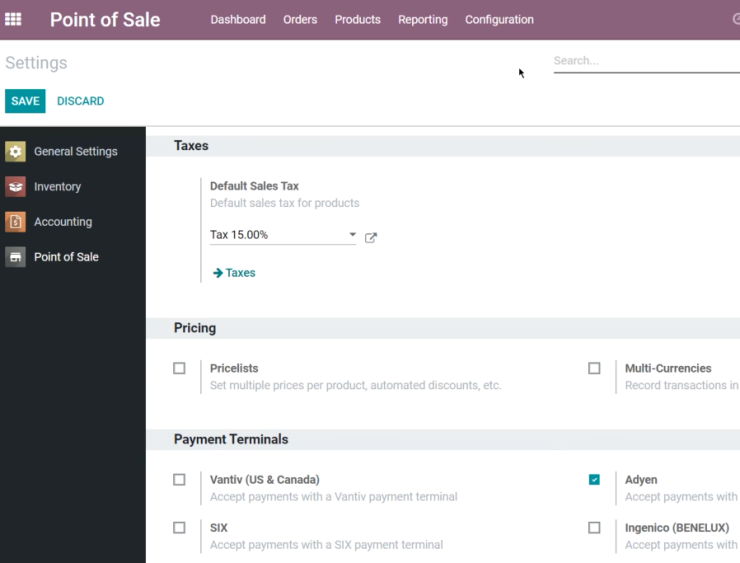Image resolution: width=740 pixels, height=563 pixels.
Task: Select General Settings in the sidebar
Action: (76, 151)
